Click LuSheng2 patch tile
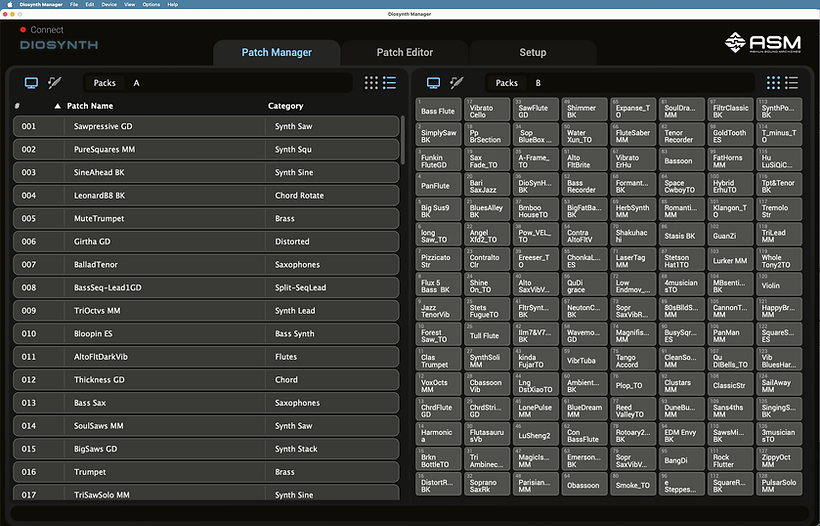The width and height of the screenshot is (820, 526). coord(536,434)
